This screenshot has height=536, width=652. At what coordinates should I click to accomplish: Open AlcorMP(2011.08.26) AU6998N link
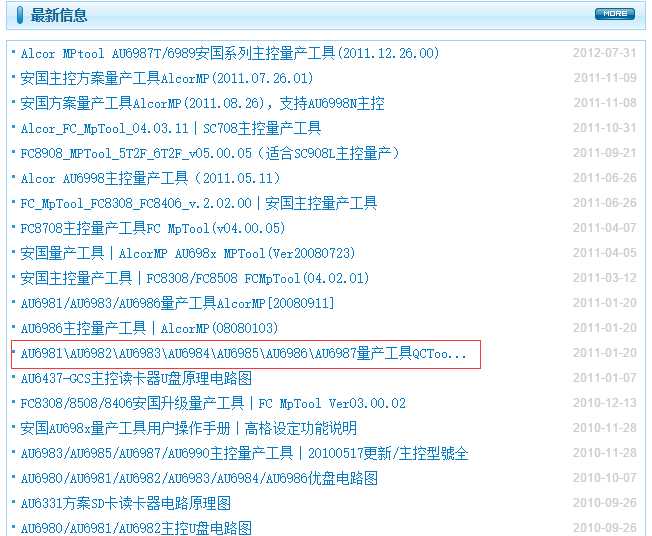coord(203,103)
